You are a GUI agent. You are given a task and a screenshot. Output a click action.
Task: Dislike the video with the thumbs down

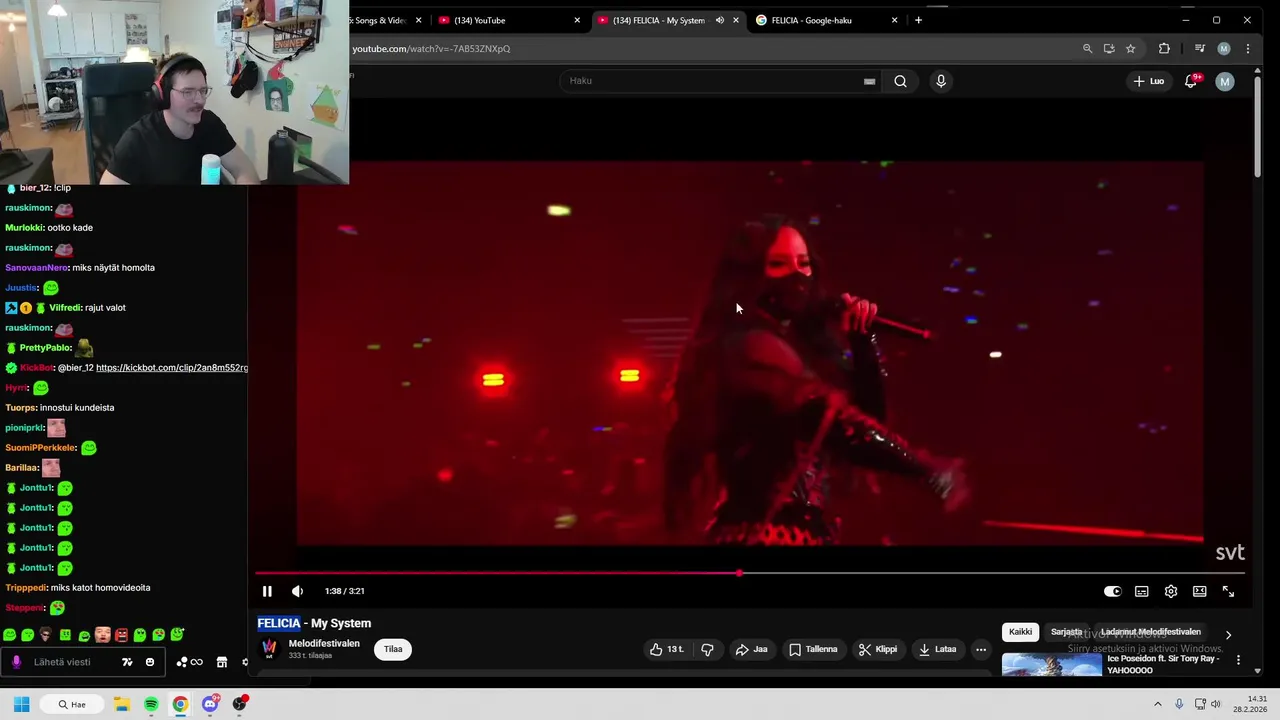707,649
